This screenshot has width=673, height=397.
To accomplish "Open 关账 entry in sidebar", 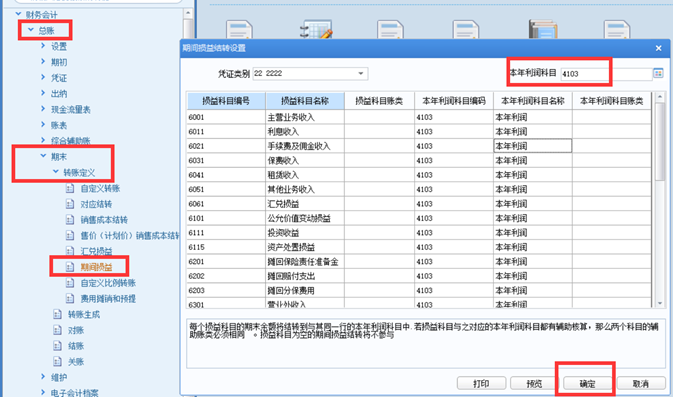I will pos(76,362).
